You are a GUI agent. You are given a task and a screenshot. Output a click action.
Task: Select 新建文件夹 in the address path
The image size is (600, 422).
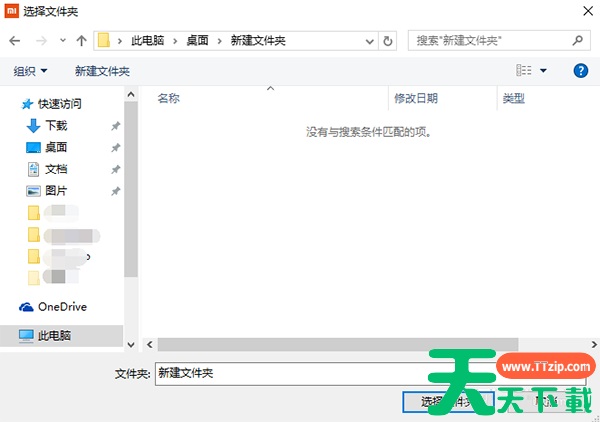[x=258, y=40]
